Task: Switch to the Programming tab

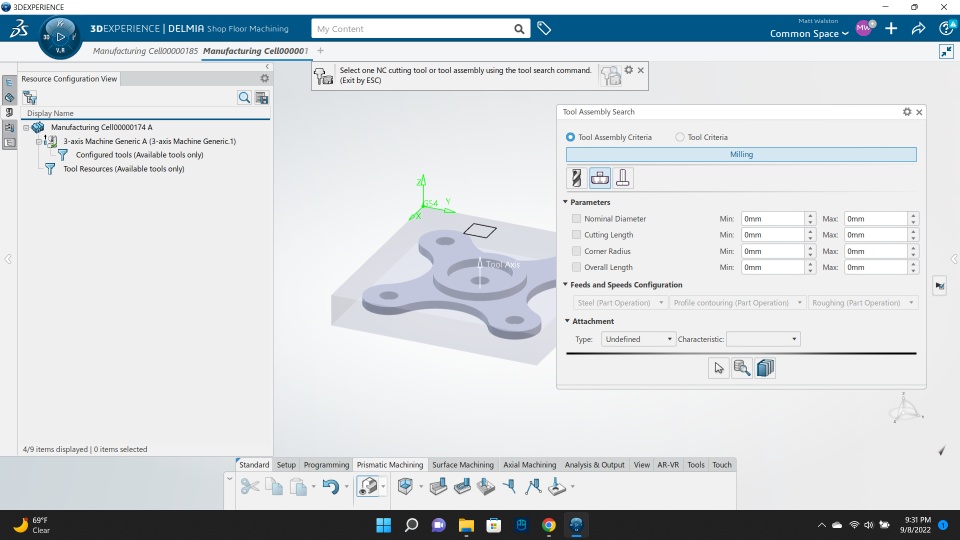Action: pyautogui.click(x=326, y=465)
